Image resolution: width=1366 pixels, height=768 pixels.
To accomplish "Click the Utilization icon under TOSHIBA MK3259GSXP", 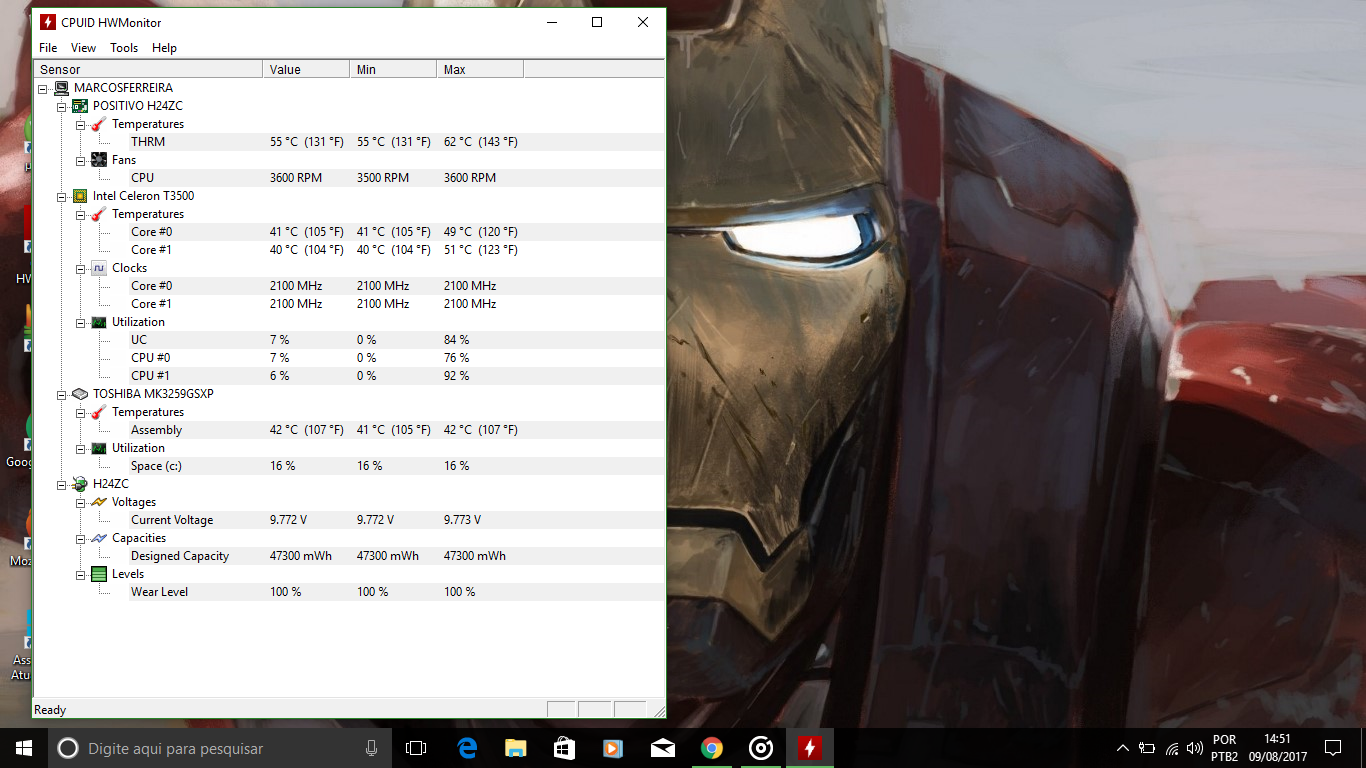I will click(x=98, y=448).
